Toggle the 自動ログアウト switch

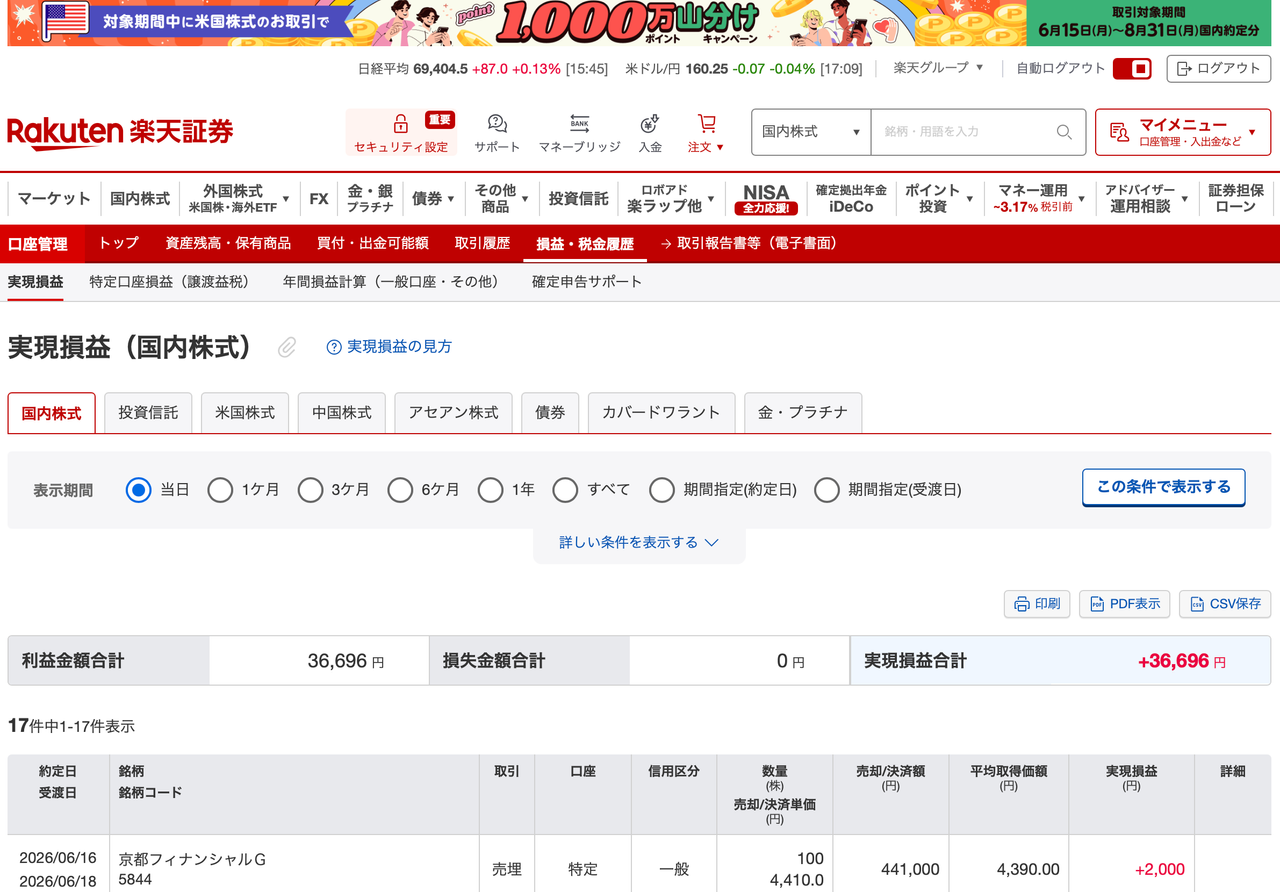[x=1132, y=69]
